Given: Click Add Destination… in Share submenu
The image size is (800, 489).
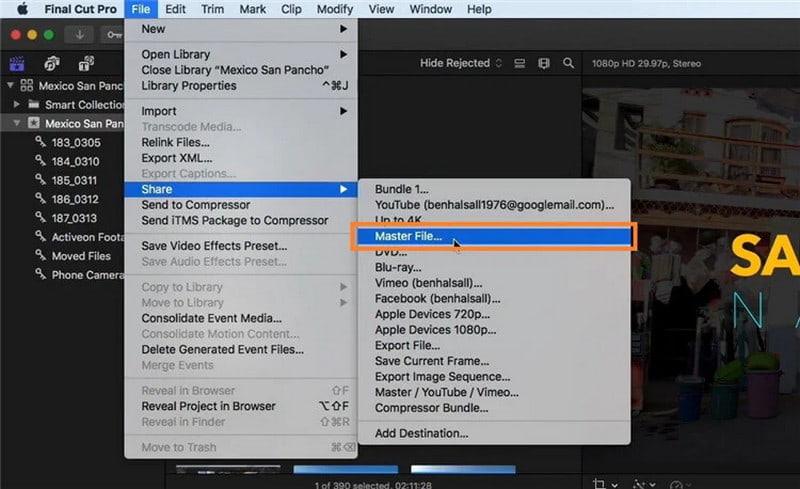Looking at the screenshot, I should coord(494,433).
